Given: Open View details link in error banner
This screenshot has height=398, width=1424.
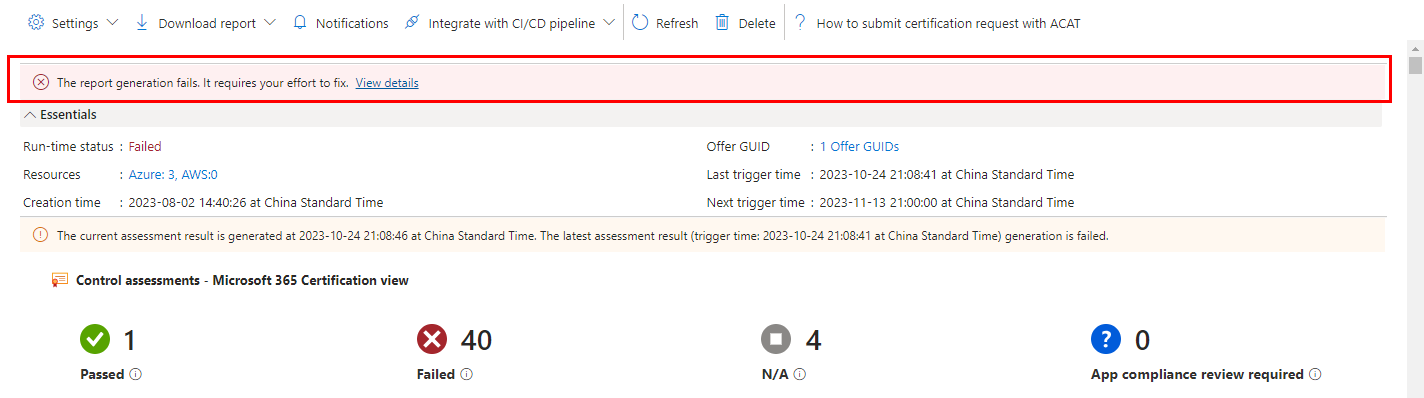Looking at the screenshot, I should tap(387, 83).
